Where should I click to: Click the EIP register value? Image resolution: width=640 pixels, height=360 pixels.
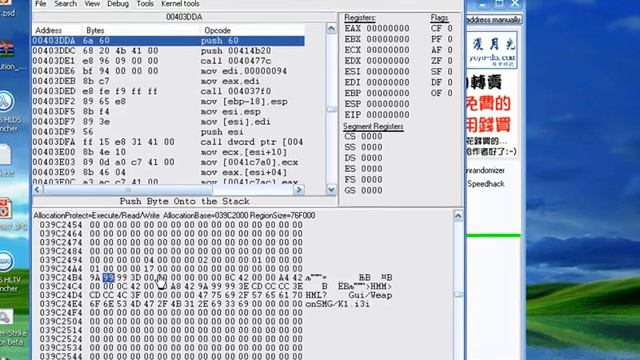pyautogui.click(x=388, y=115)
